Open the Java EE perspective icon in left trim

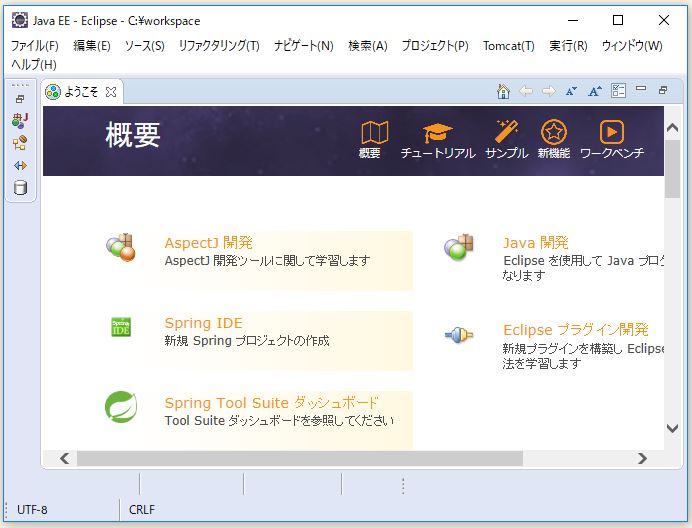pyautogui.click(x=20, y=121)
